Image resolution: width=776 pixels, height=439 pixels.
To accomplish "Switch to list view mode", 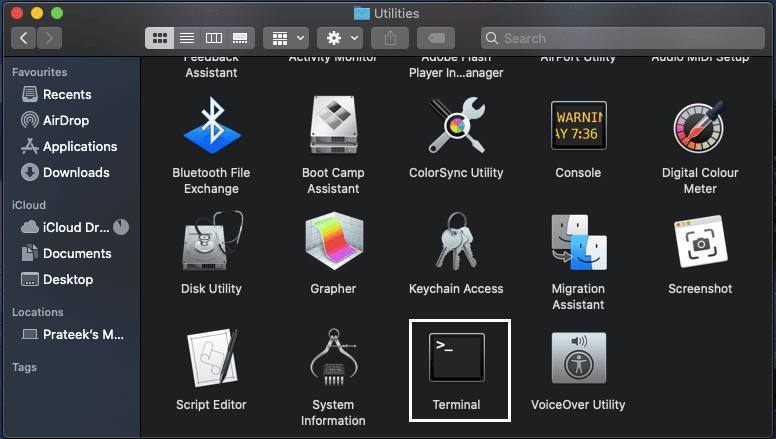I will pyautogui.click(x=186, y=38).
